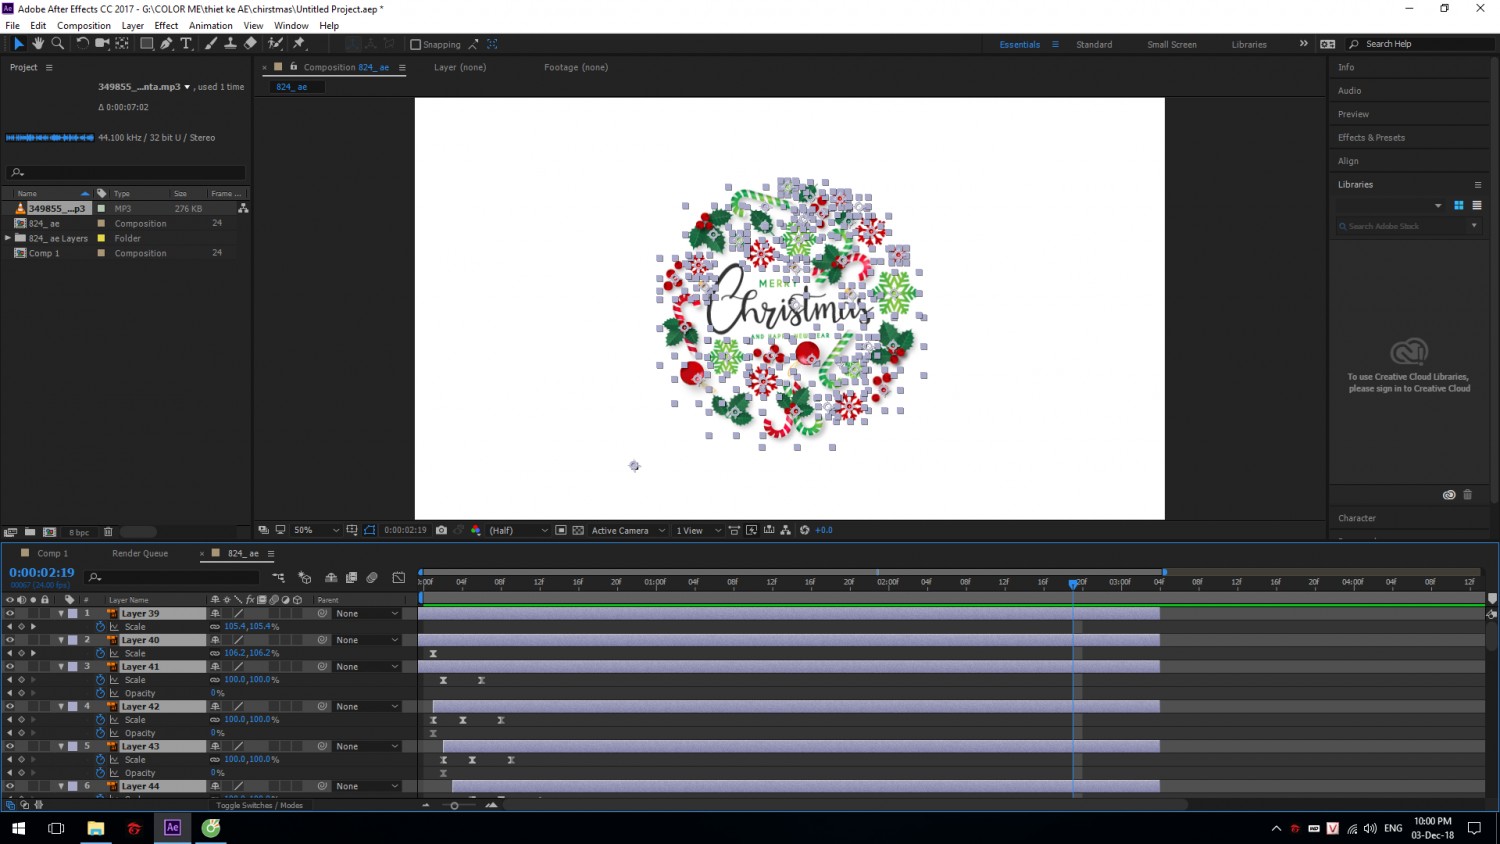The height and width of the screenshot is (844, 1500).
Task: Open the Active Camera view dropdown
Action: tap(628, 530)
